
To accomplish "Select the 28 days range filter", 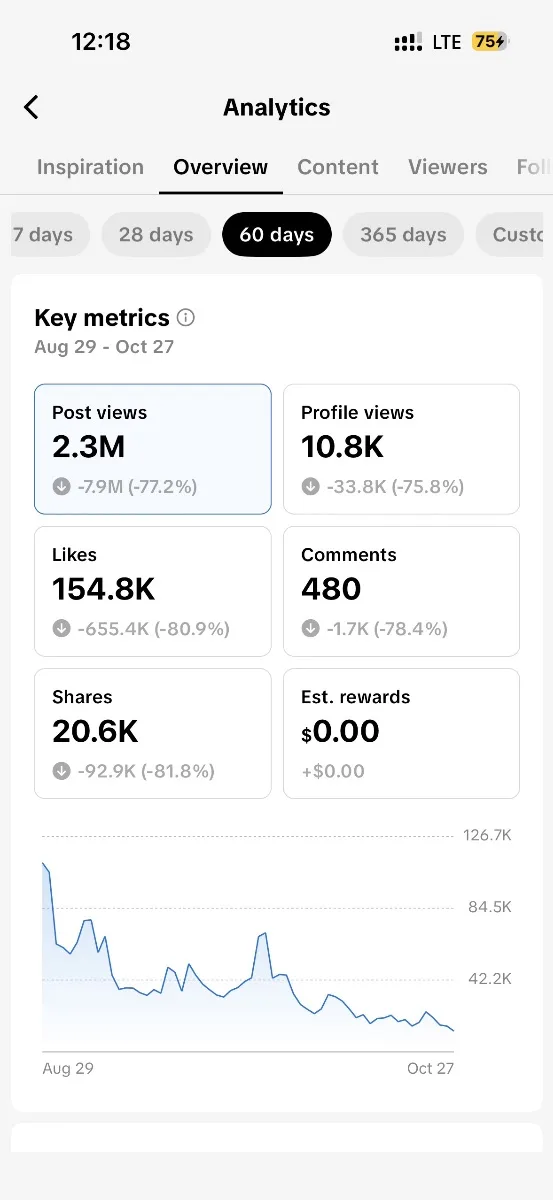I will 156,235.
